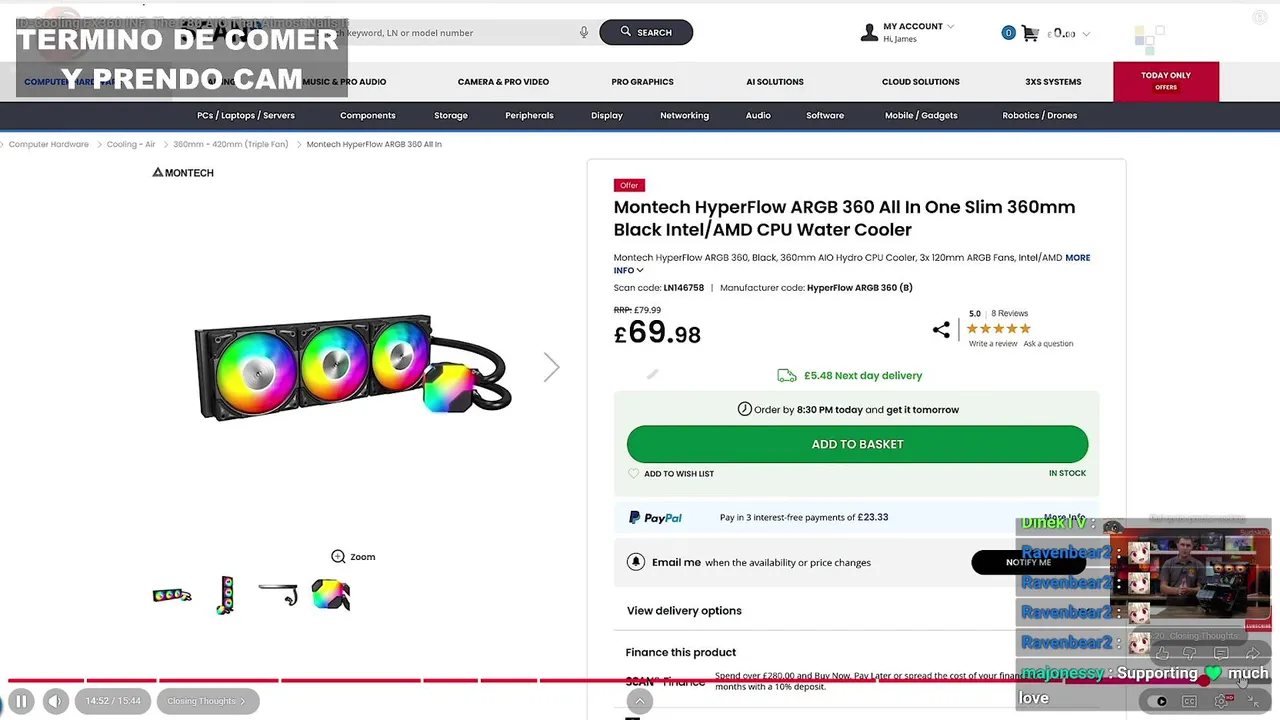The height and width of the screenshot is (720, 1280).
Task: Toggle autoplay switch in mini player
Action: tap(1159, 701)
